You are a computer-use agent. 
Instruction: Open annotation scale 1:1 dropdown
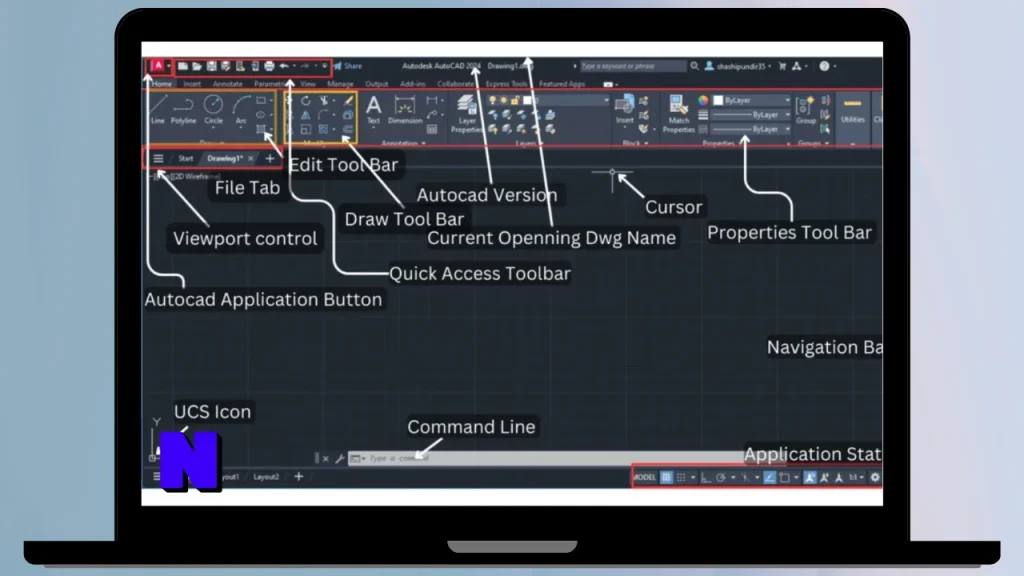(856, 477)
